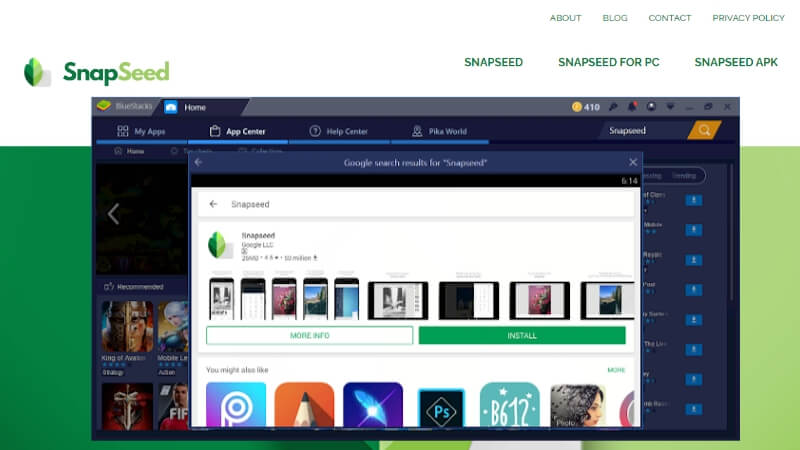
Task: Click the King of Avalon game thumbnail
Action: coord(127,327)
